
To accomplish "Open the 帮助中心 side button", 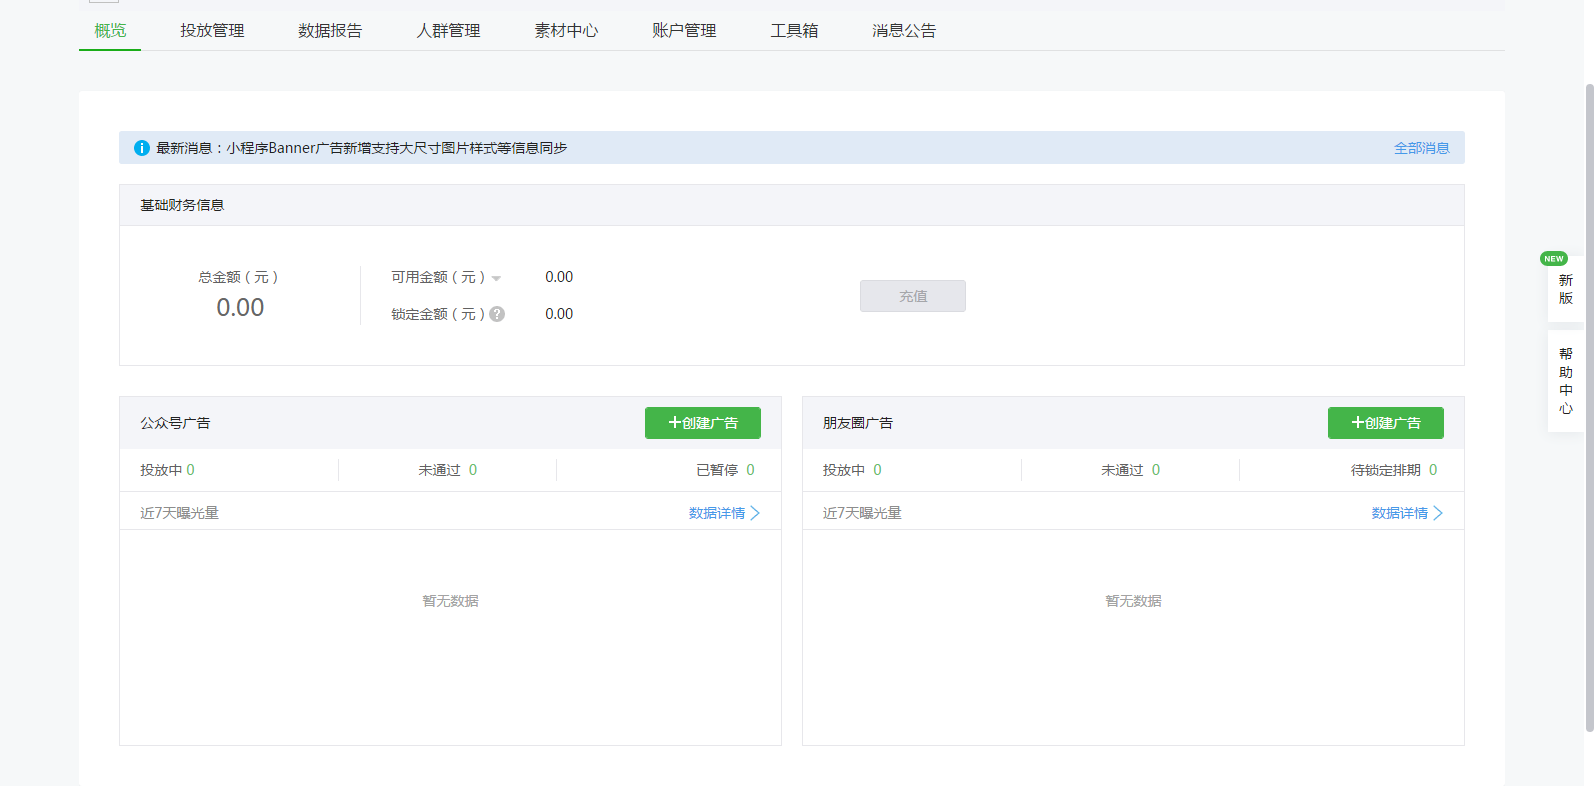I will click(1566, 381).
